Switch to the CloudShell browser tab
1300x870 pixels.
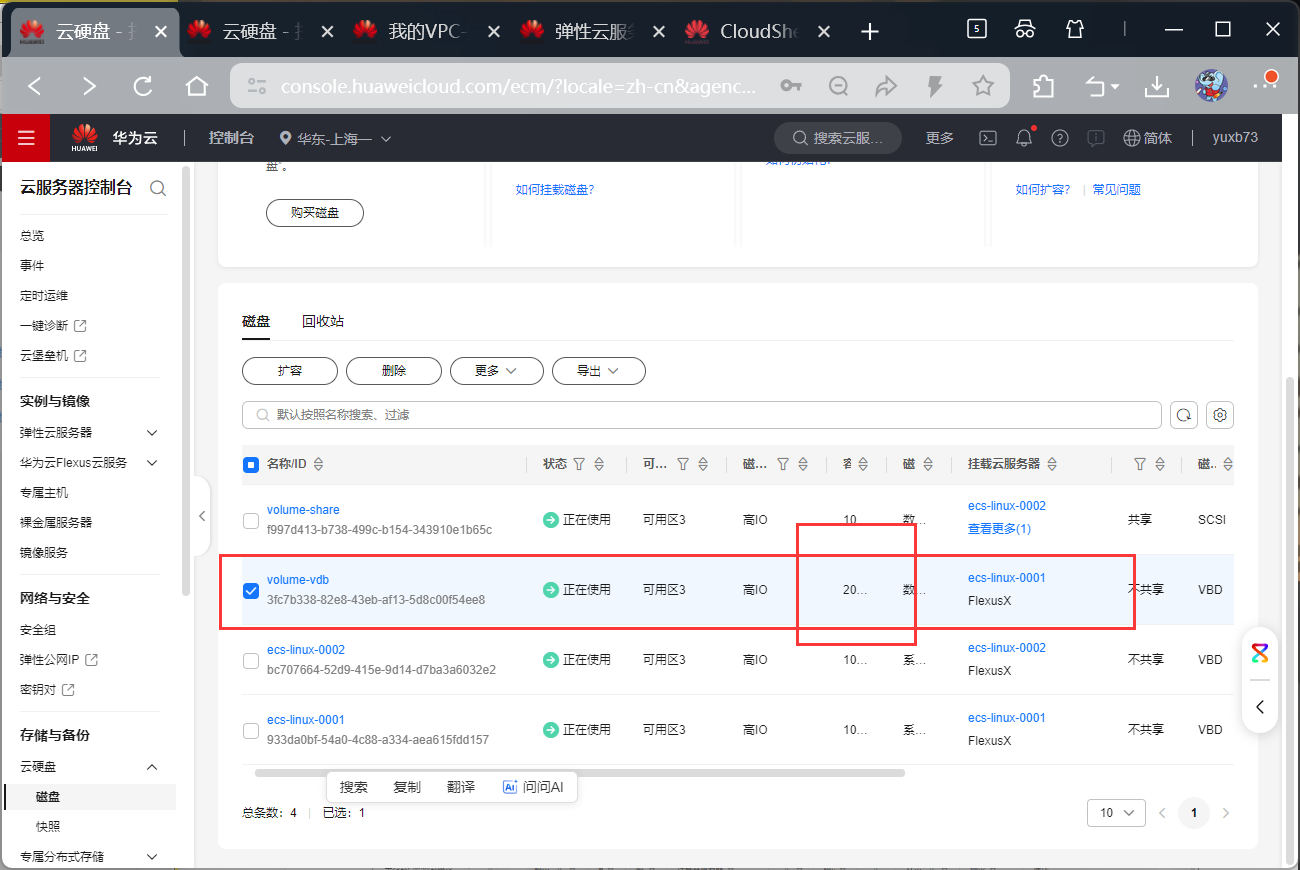click(760, 32)
